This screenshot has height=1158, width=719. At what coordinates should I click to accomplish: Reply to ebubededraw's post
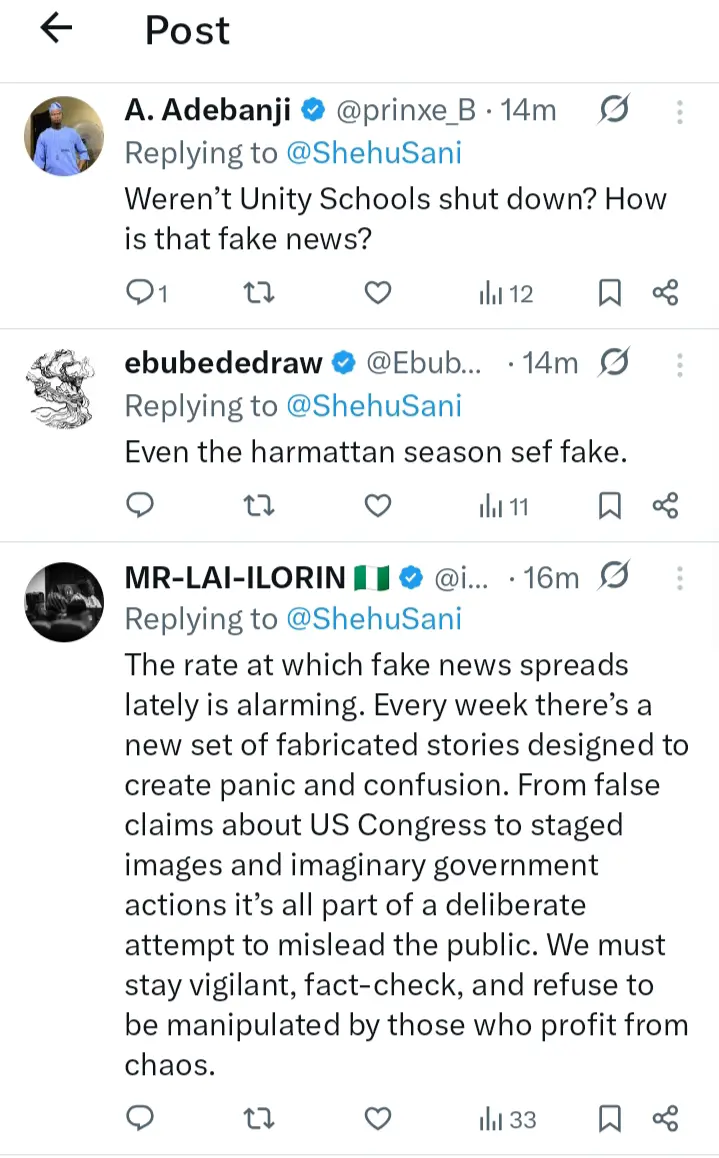tap(142, 506)
